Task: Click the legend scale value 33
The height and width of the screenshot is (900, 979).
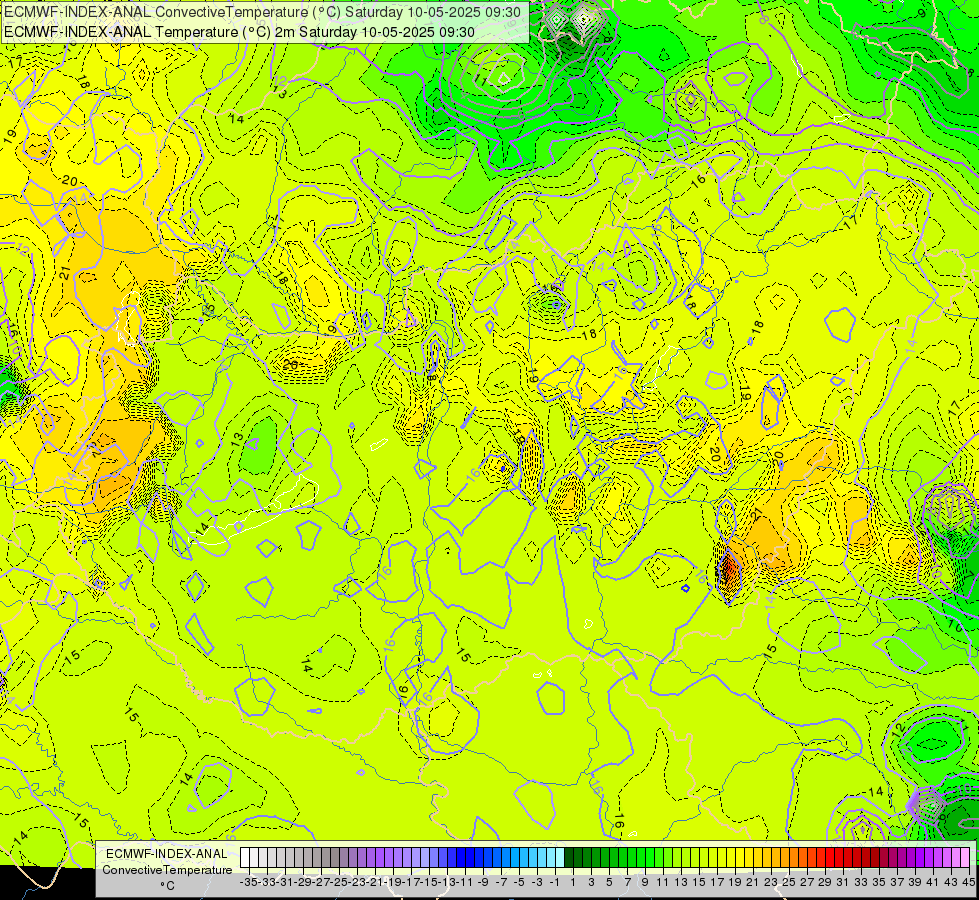Action: (x=861, y=883)
